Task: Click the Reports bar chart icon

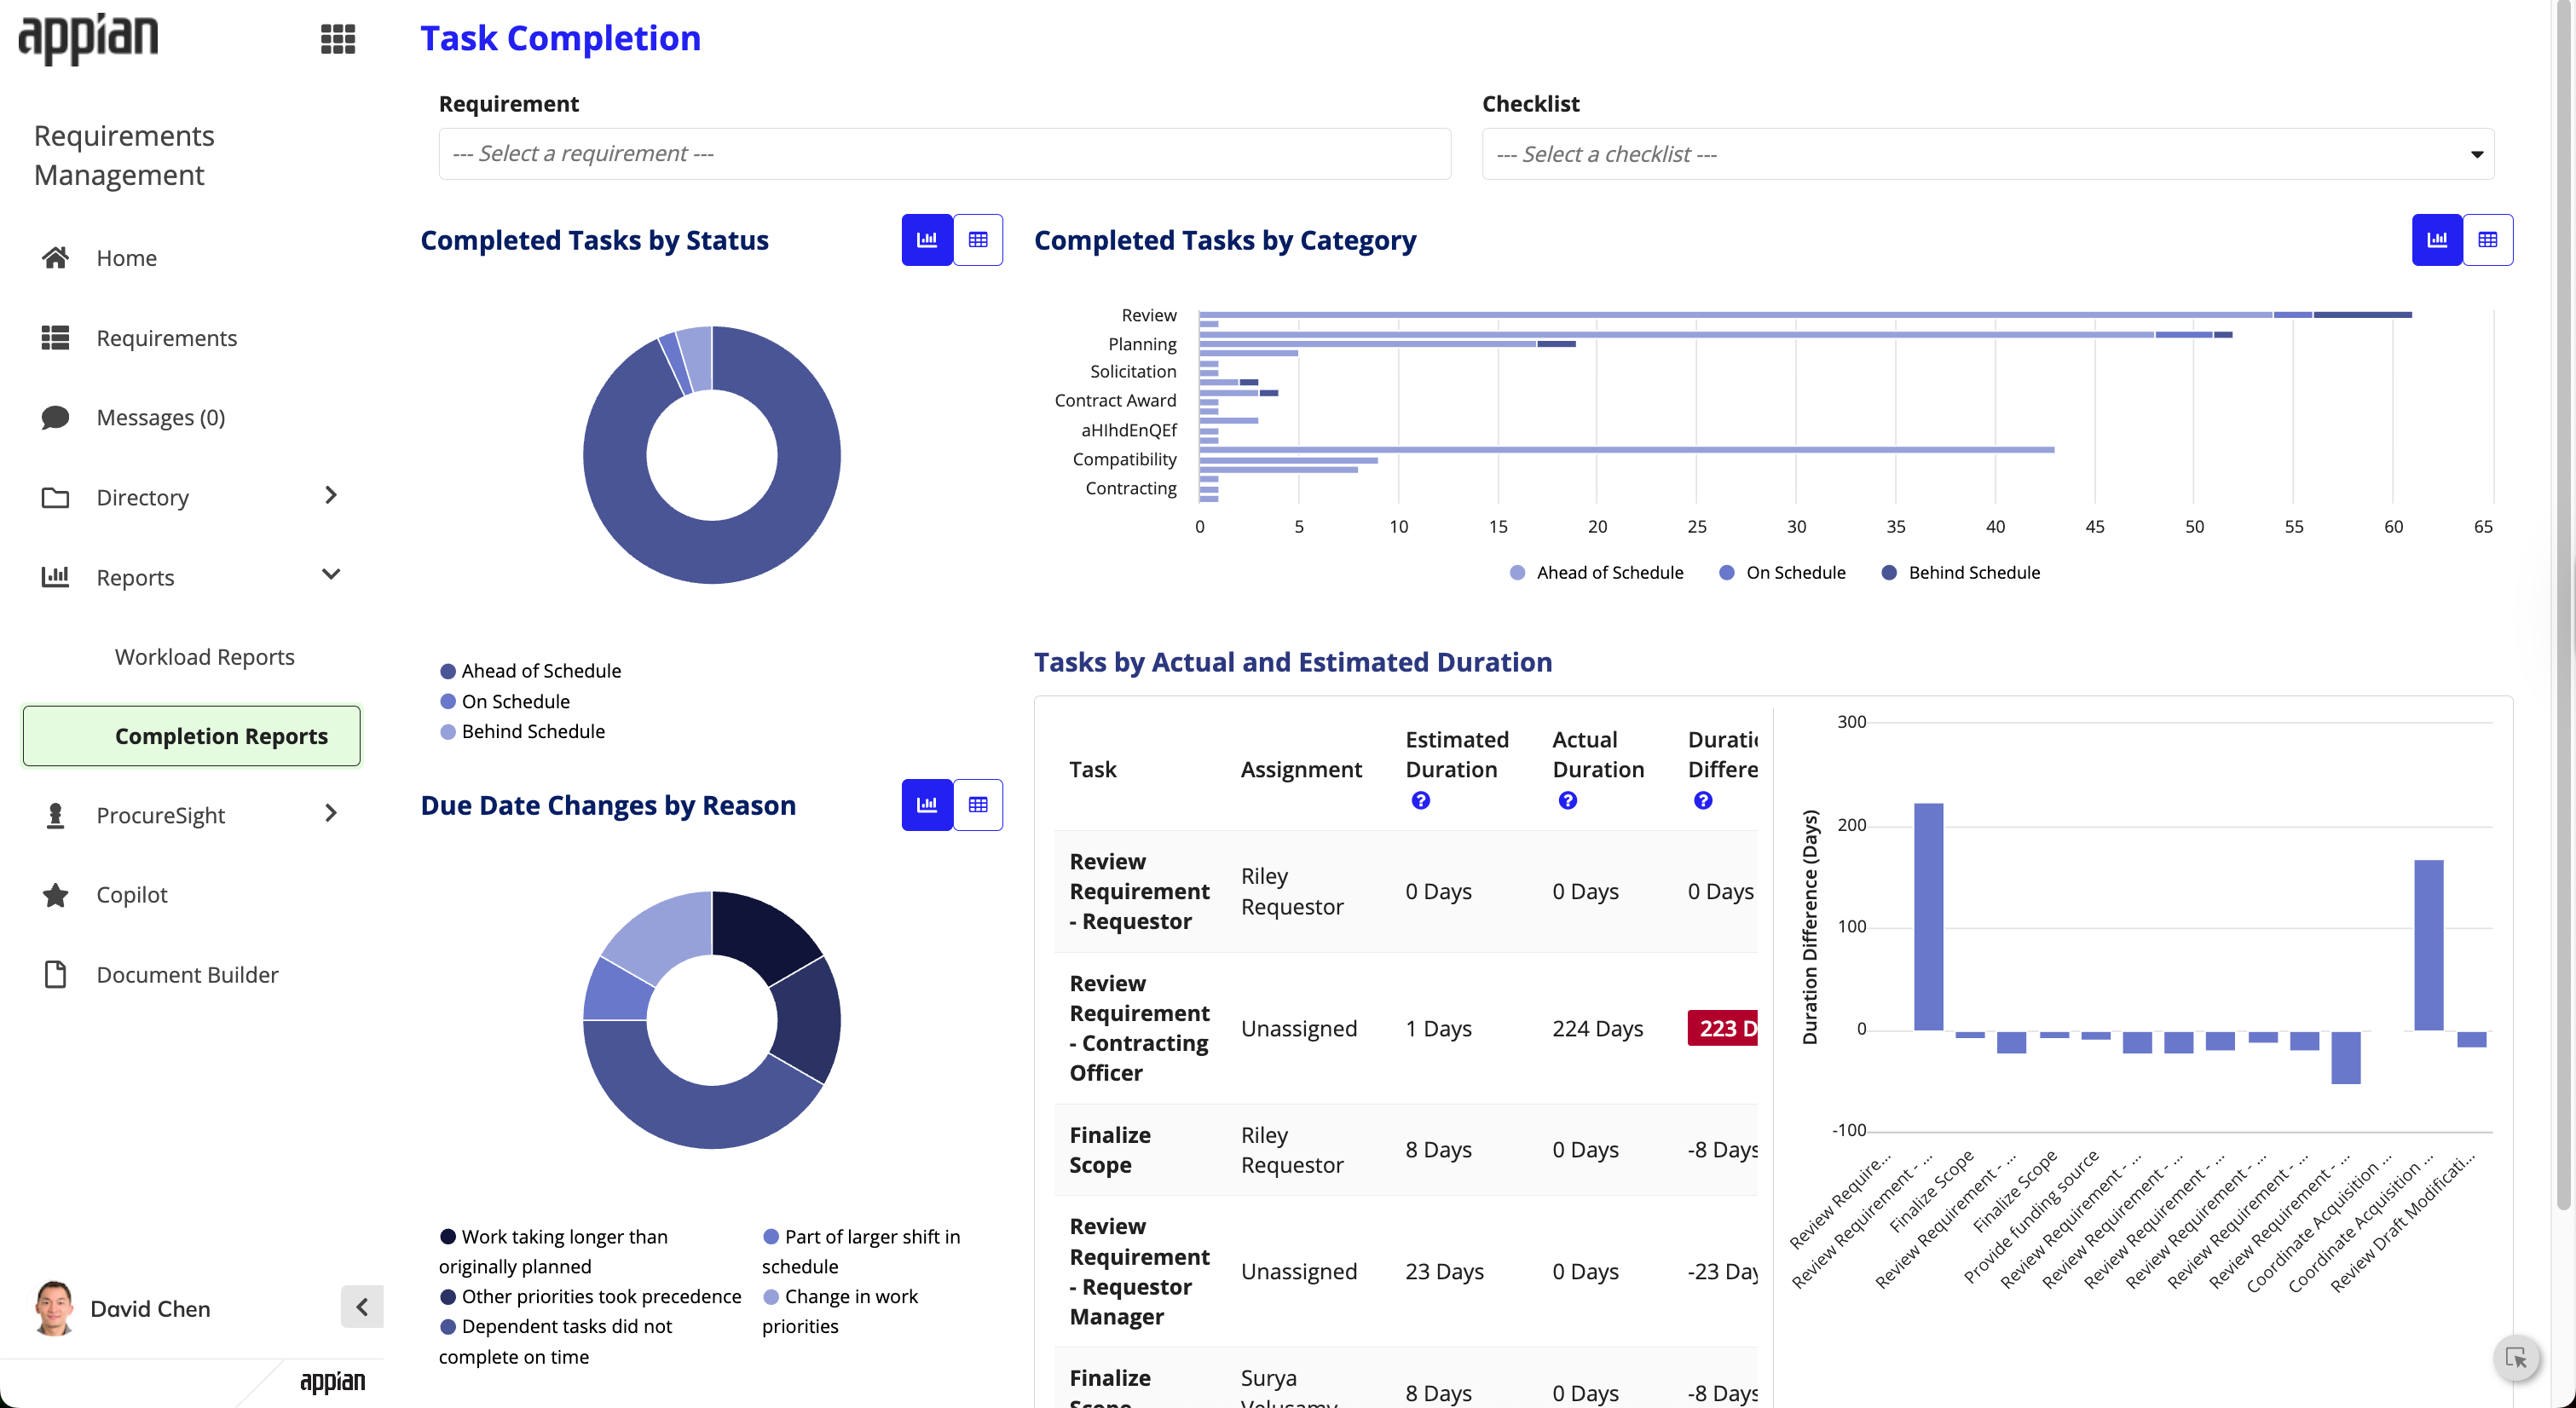Action: (x=56, y=577)
